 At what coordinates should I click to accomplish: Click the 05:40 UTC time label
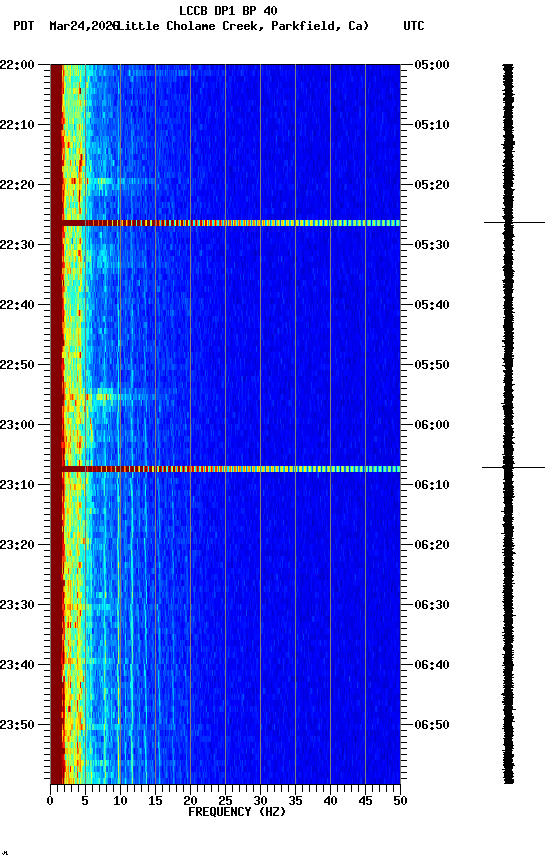click(432, 305)
